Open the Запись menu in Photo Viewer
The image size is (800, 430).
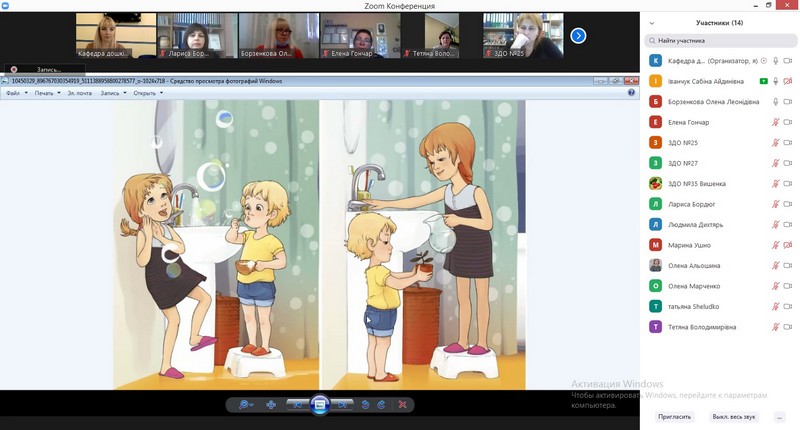tap(110, 93)
